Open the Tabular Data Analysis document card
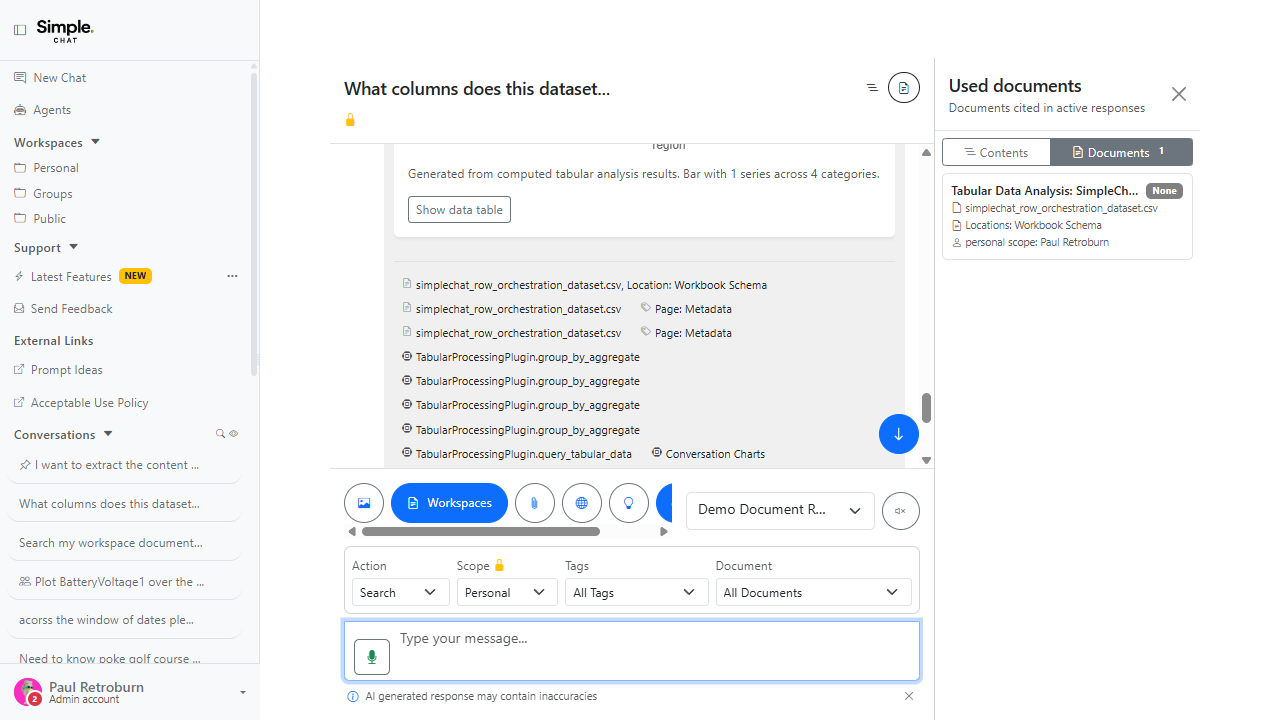Screen dimensions: 1280x720 (x=1067, y=216)
